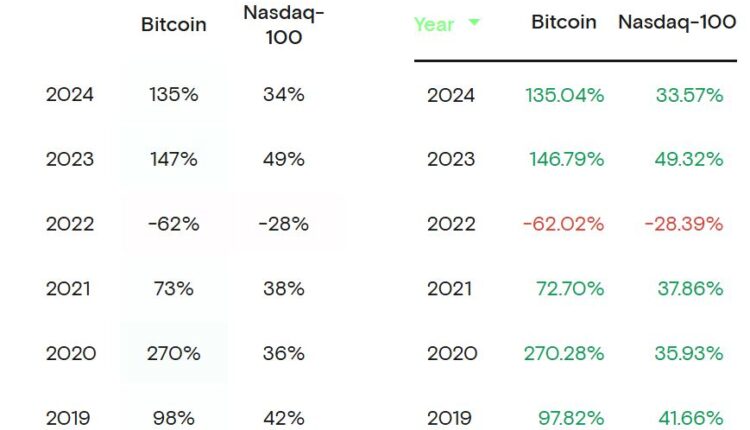Click the right table Bitcoin column header

click(564, 22)
